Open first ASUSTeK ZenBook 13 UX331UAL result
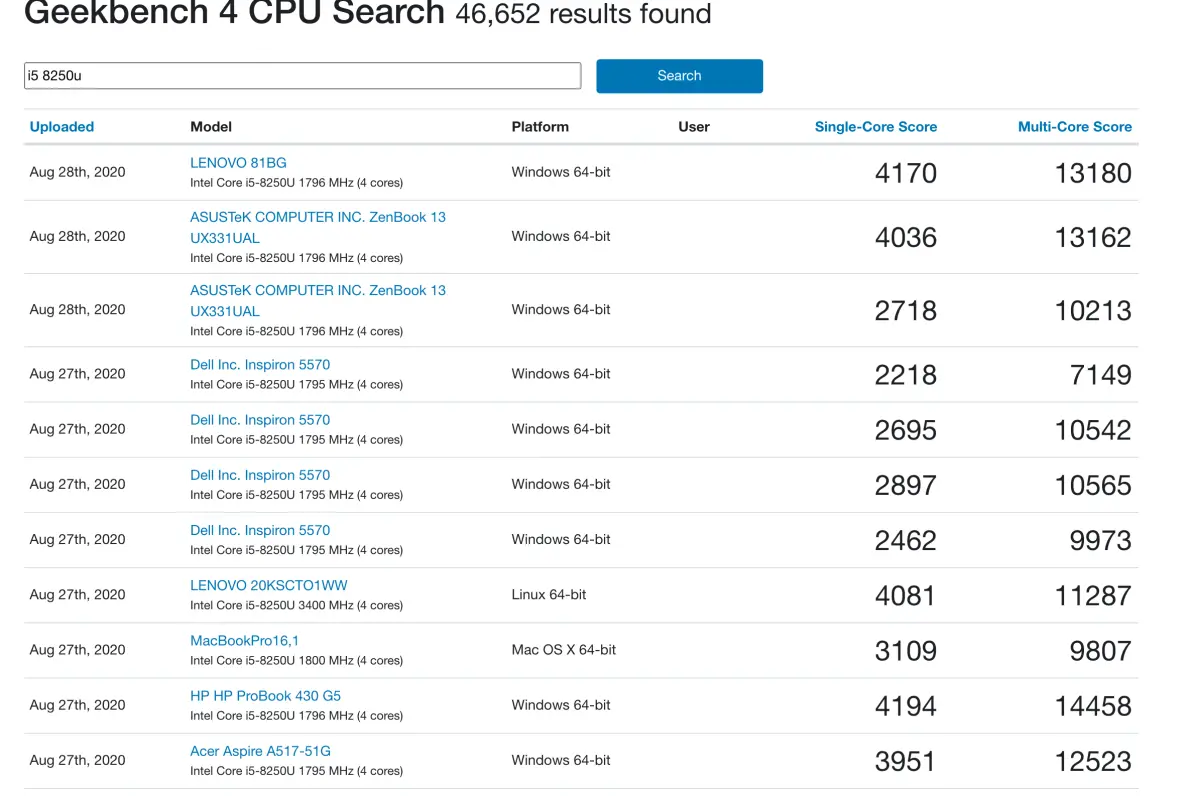Screen dimensions: 1192x797 click(x=318, y=227)
